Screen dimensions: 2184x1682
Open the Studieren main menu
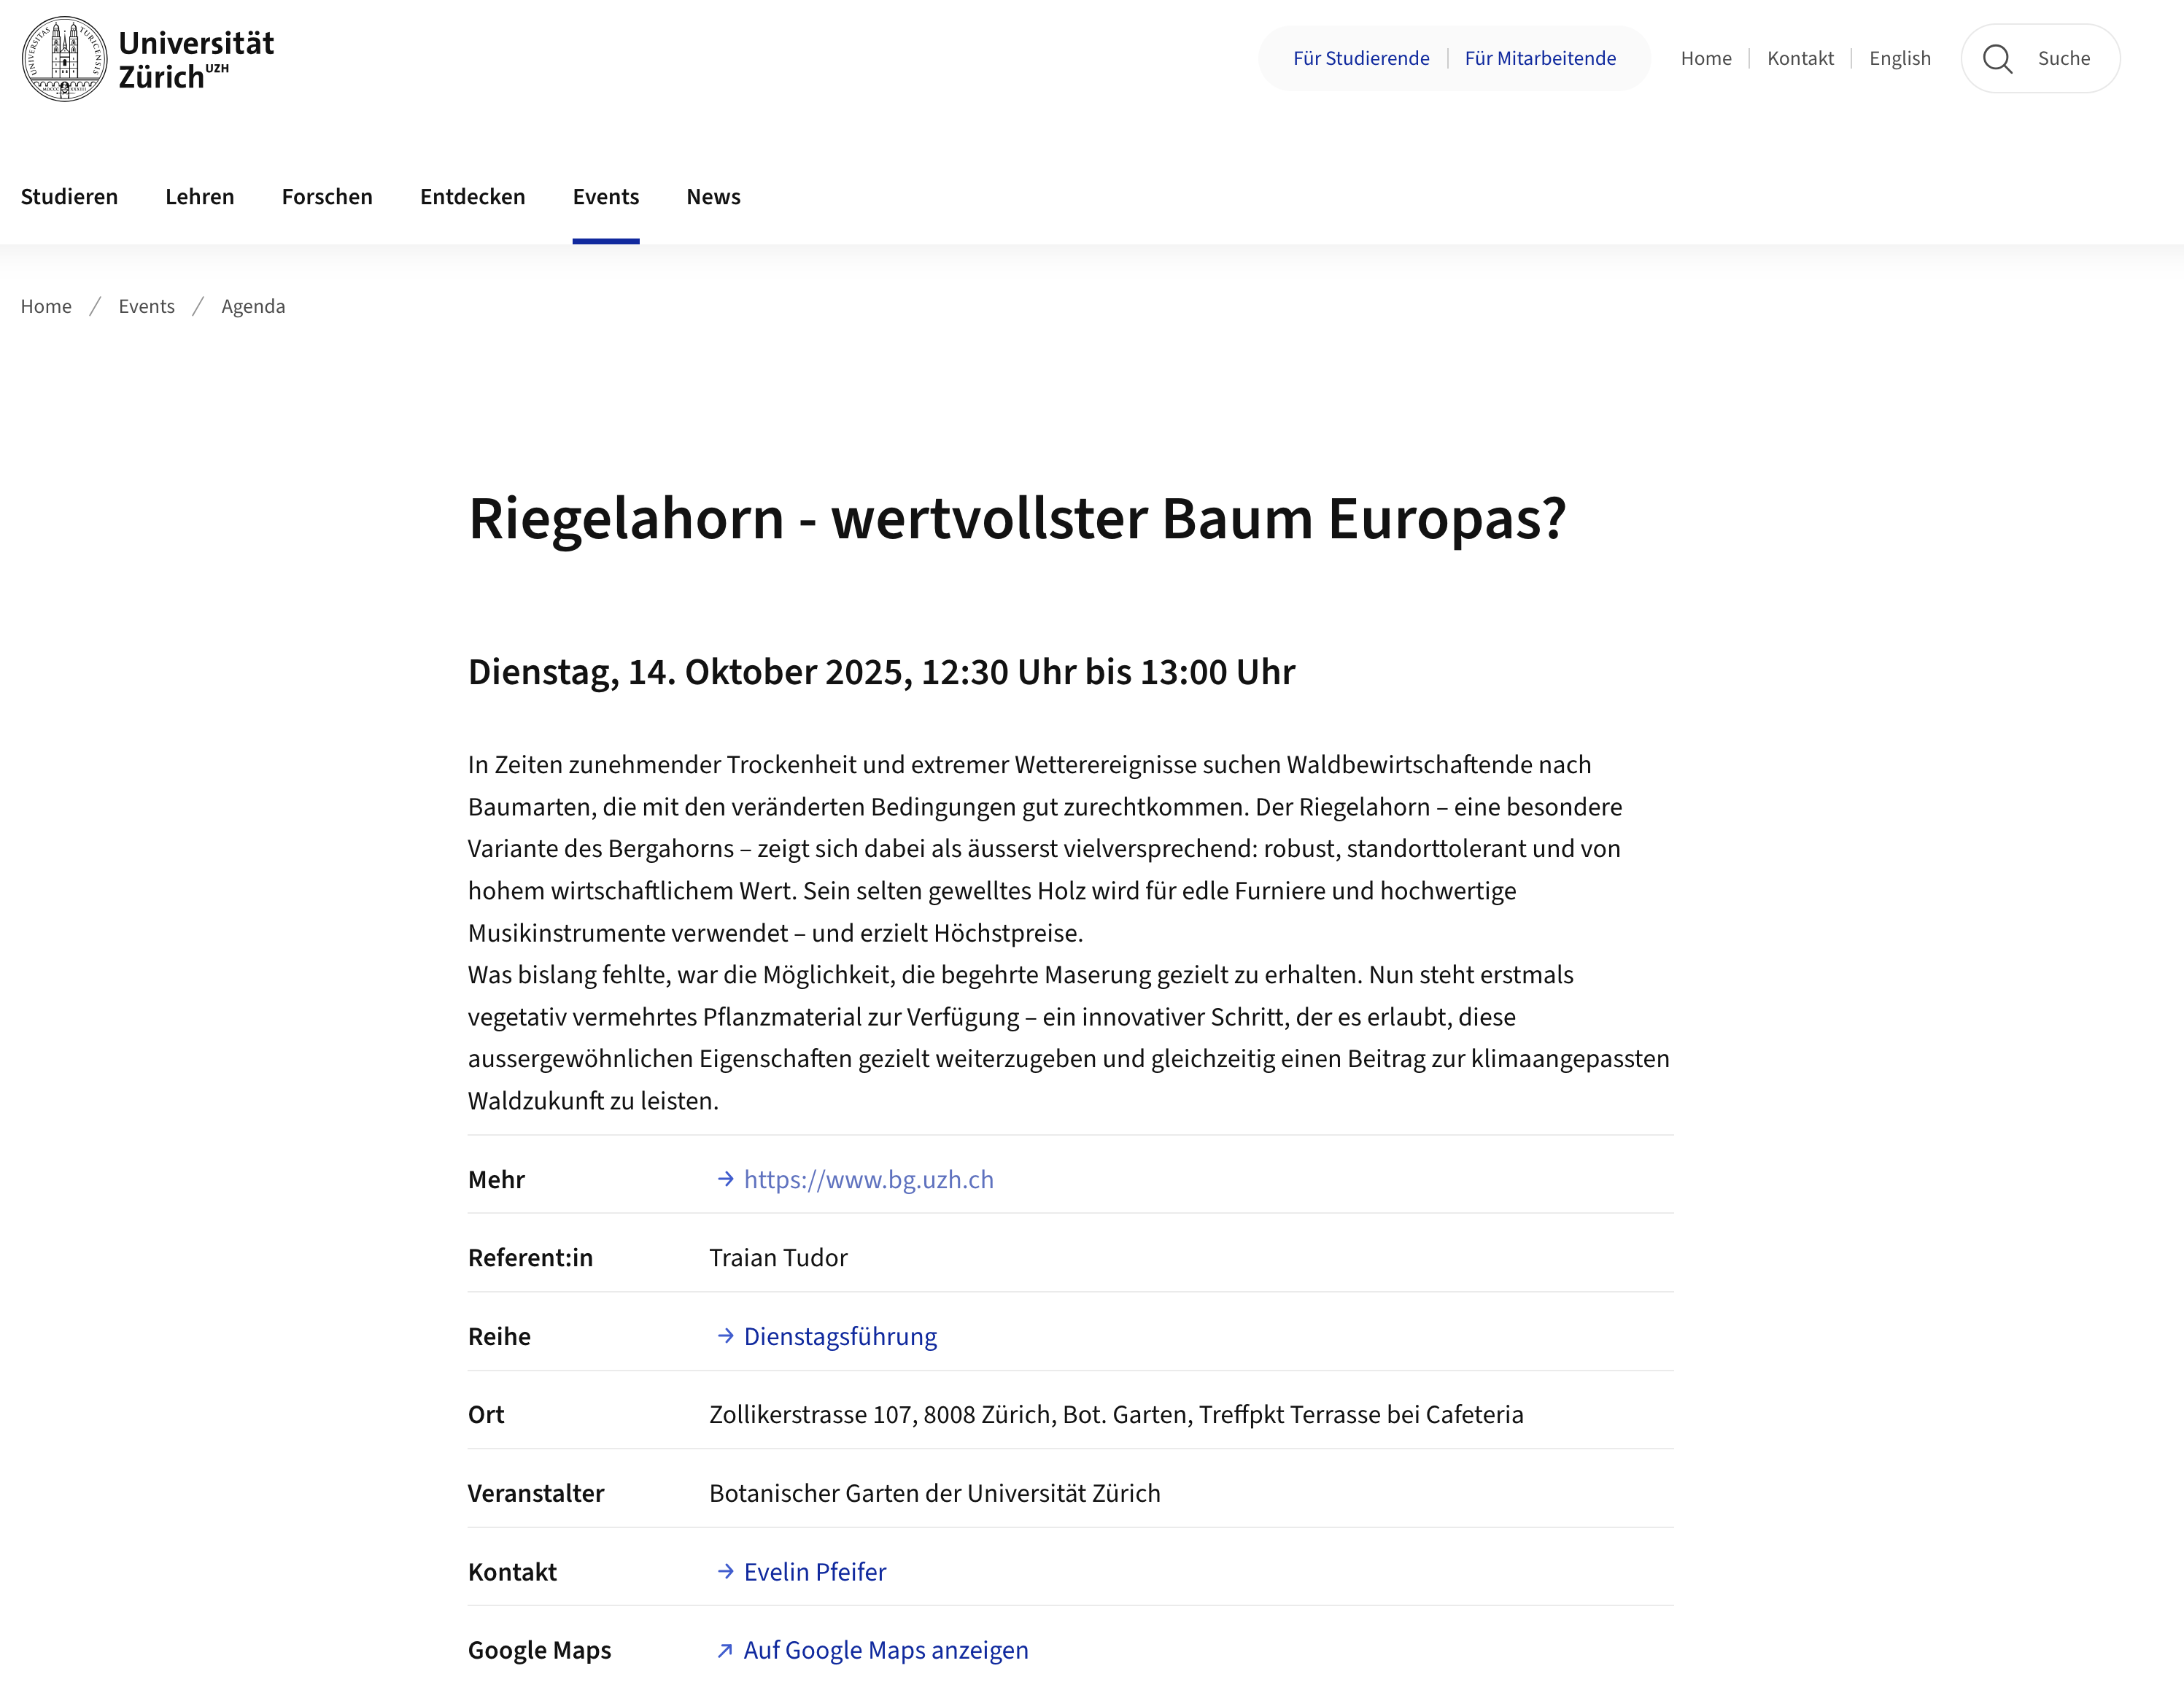(x=69, y=197)
